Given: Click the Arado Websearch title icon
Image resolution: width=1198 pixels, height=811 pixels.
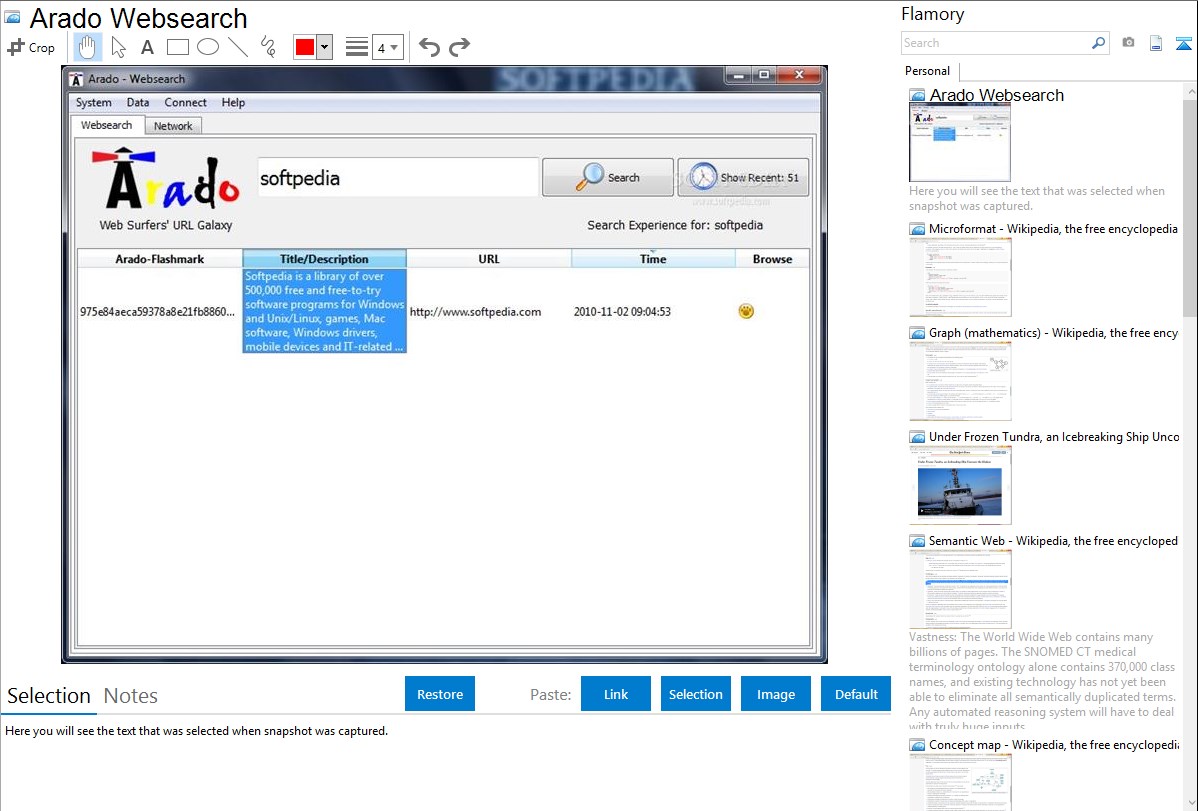Looking at the screenshot, I should click(x=12, y=17).
